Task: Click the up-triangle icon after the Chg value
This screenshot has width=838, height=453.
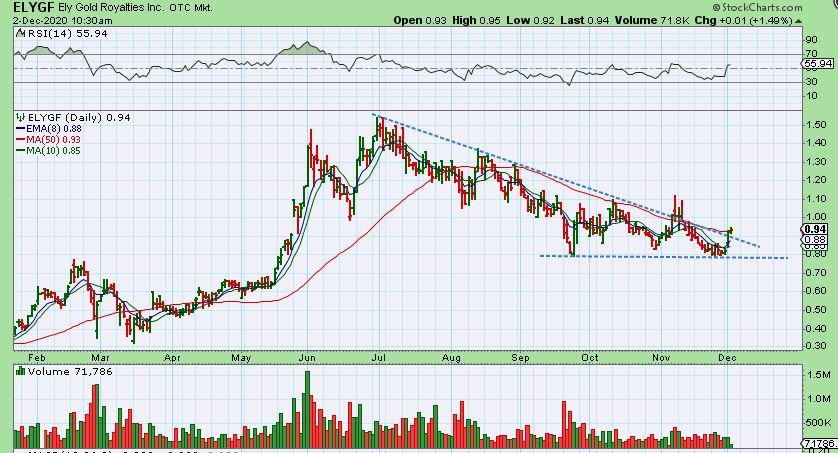Action: coord(798,21)
